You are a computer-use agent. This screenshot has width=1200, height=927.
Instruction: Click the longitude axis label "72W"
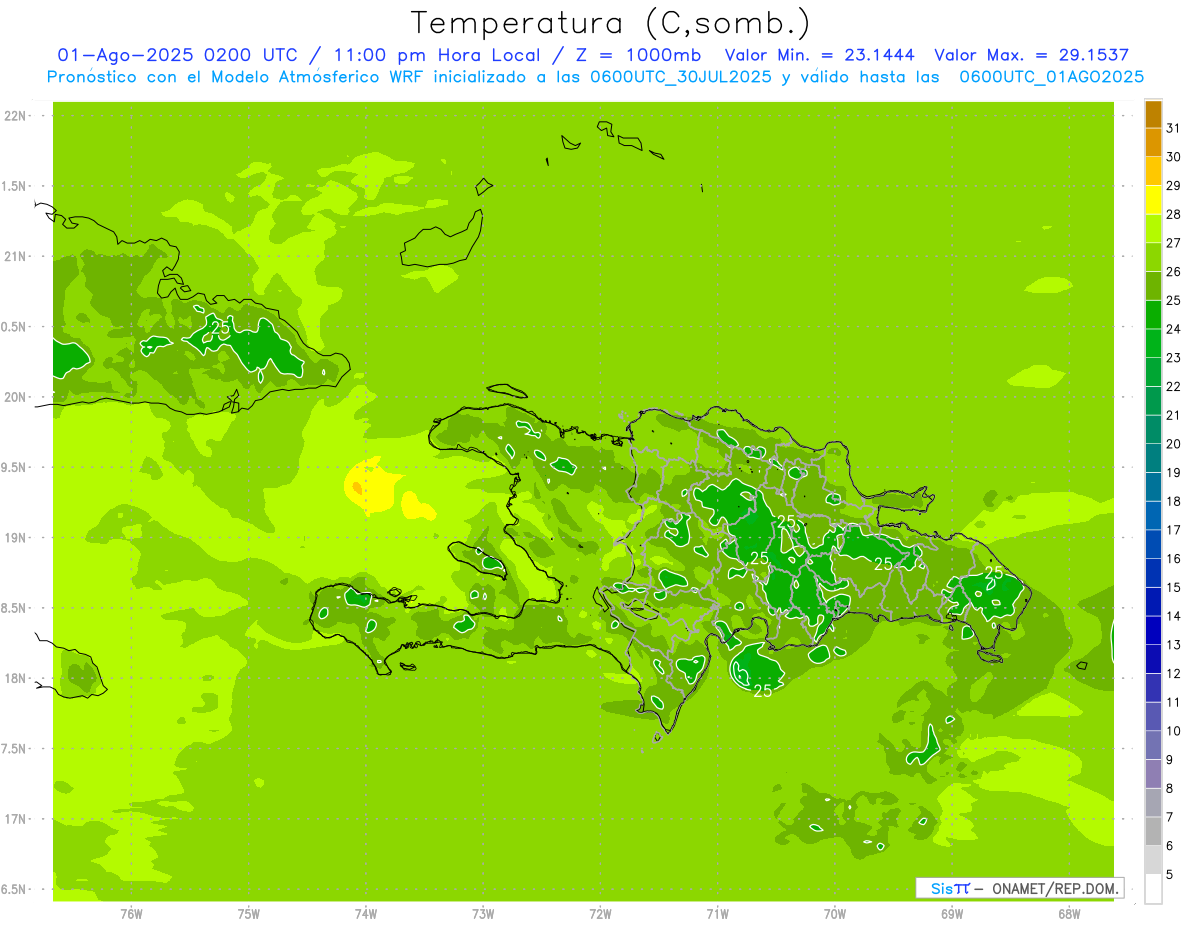[x=600, y=914]
